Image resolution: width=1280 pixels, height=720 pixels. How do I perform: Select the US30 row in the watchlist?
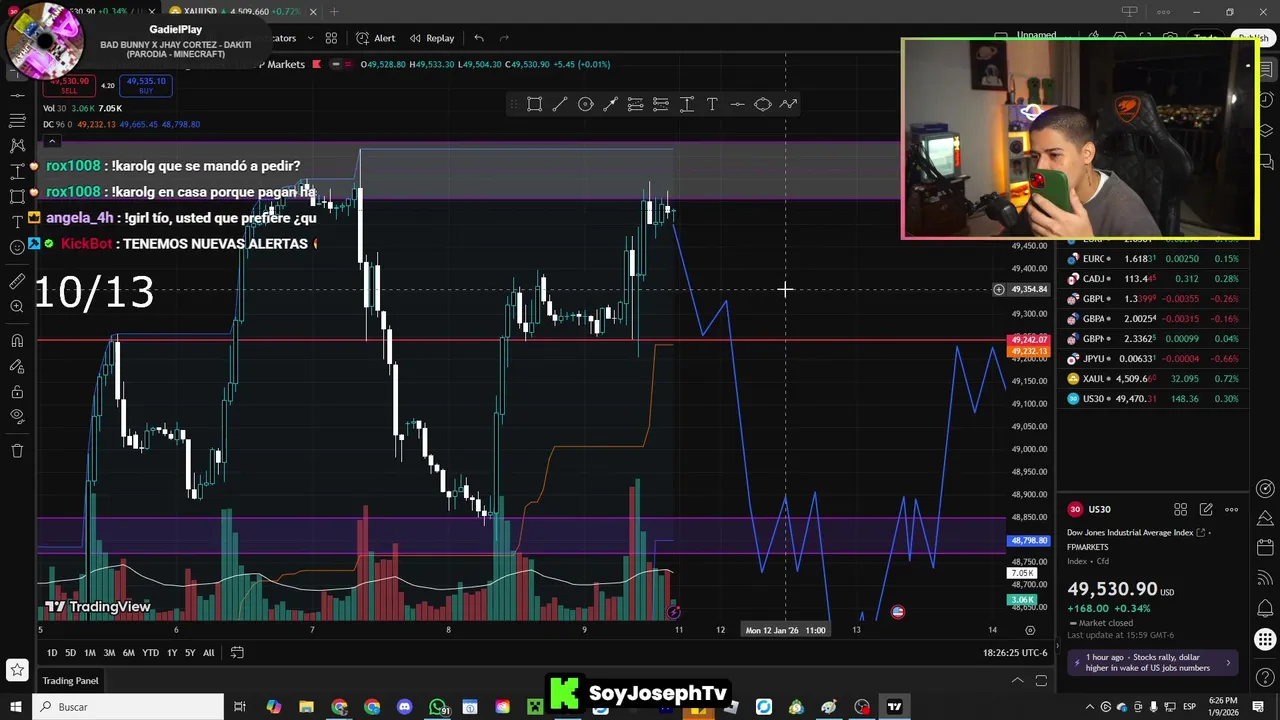click(1153, 399)
